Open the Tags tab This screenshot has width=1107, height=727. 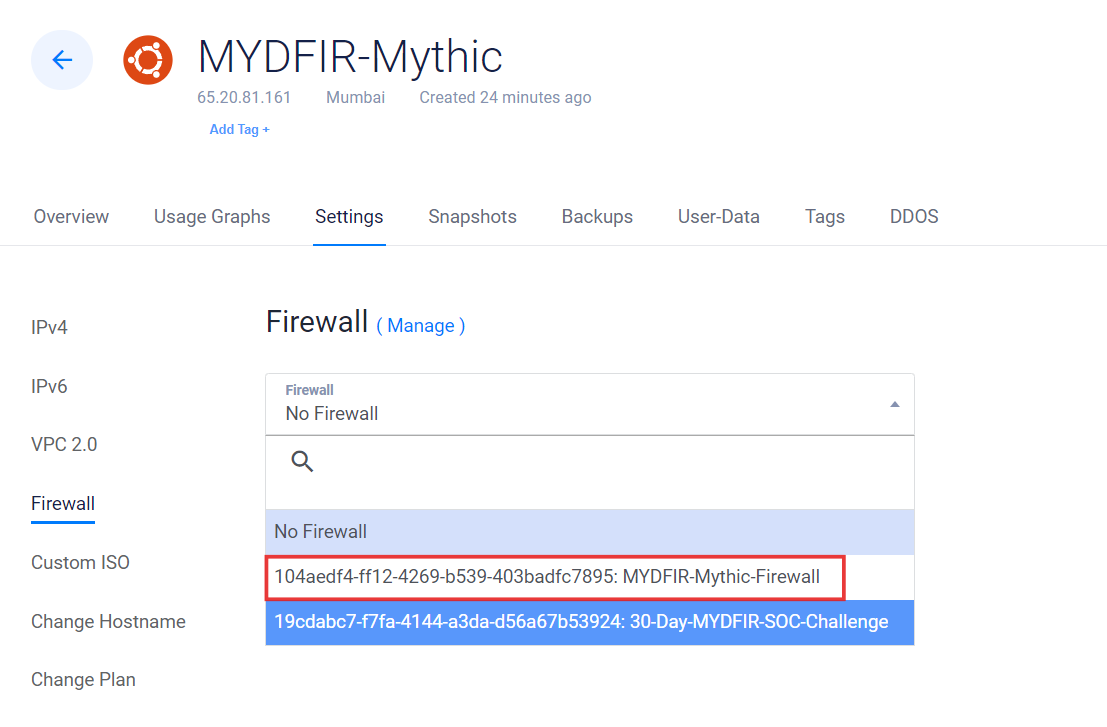(x=825, y=217)
